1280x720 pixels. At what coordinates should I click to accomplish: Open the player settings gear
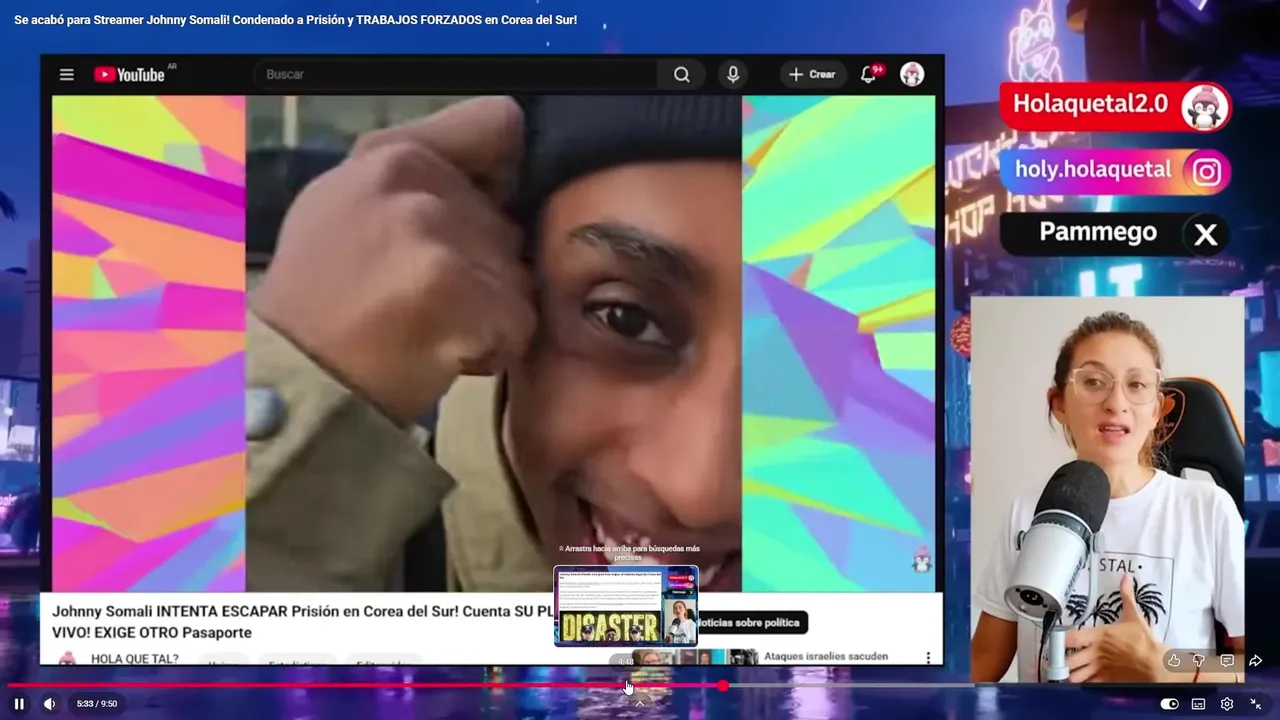(1227, 704)
